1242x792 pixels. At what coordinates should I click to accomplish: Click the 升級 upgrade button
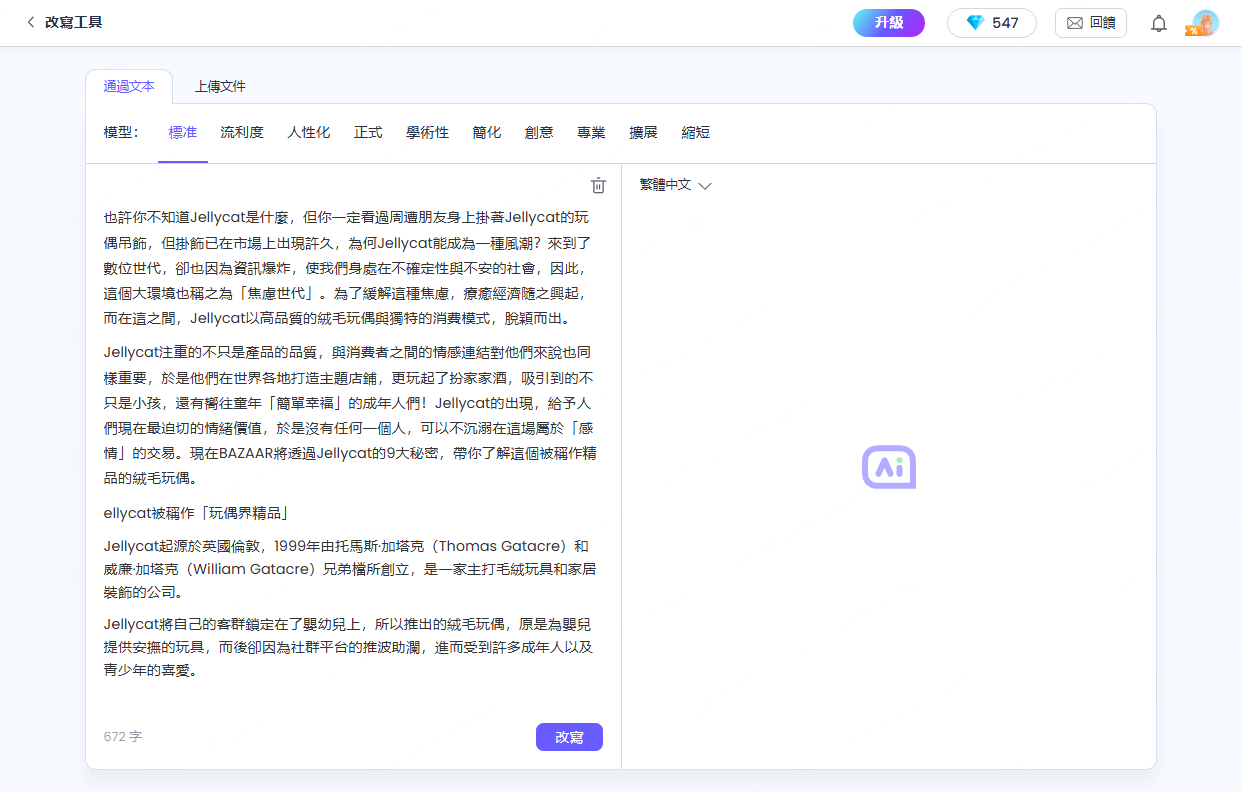tap(889, 23)
